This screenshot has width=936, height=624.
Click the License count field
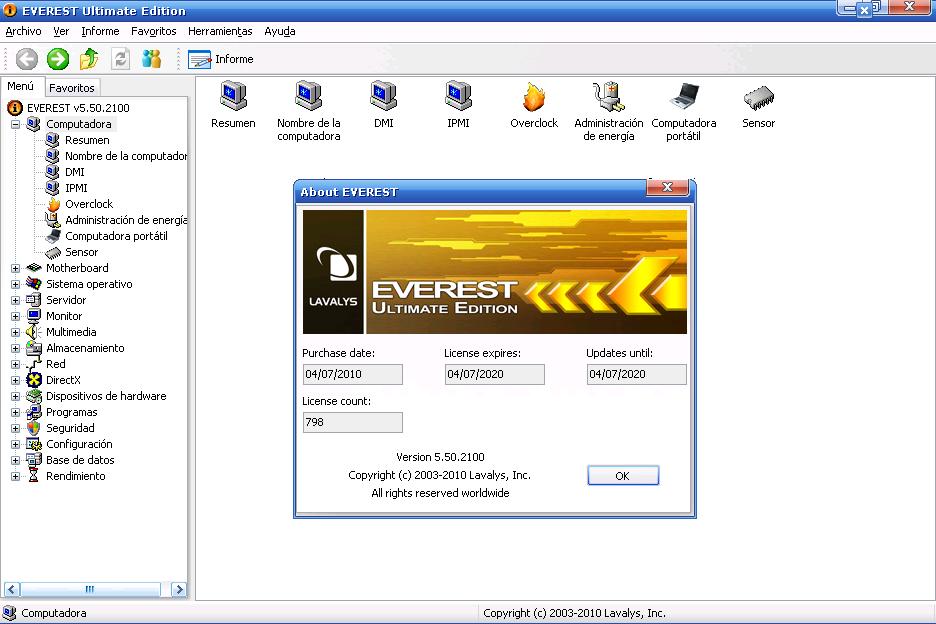[x=352, y=422]
